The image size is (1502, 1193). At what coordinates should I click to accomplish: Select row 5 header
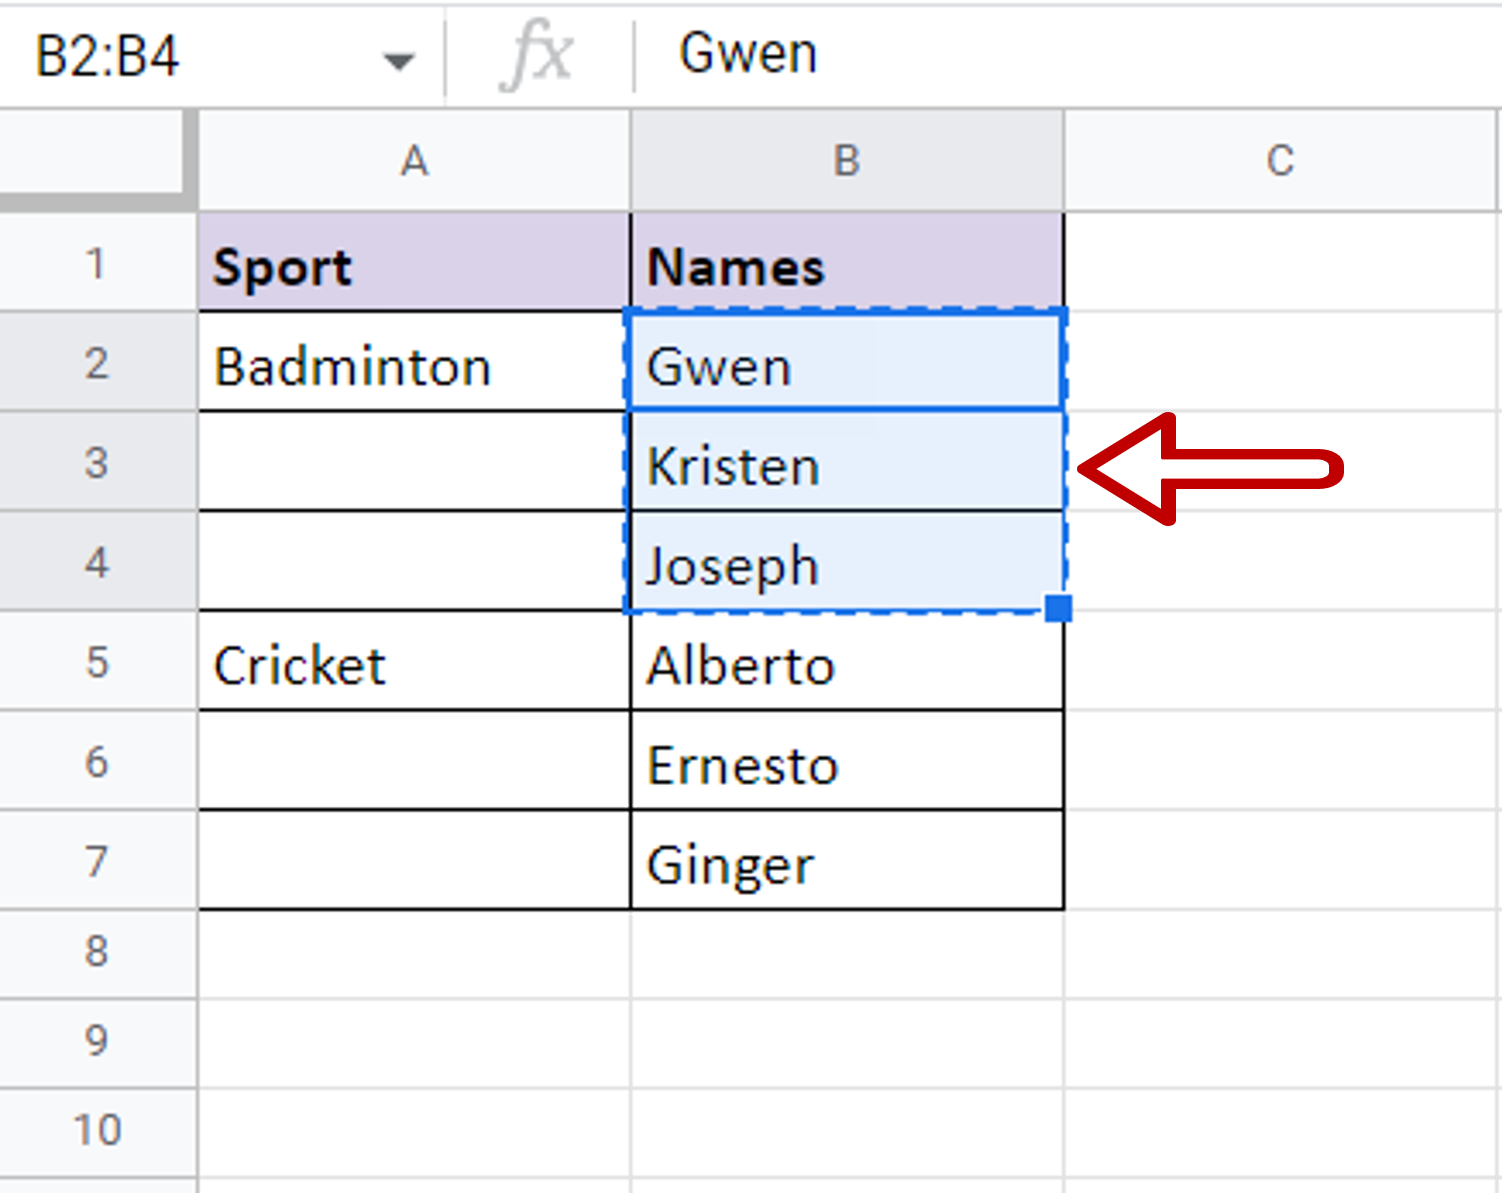(x=96, y=662)
